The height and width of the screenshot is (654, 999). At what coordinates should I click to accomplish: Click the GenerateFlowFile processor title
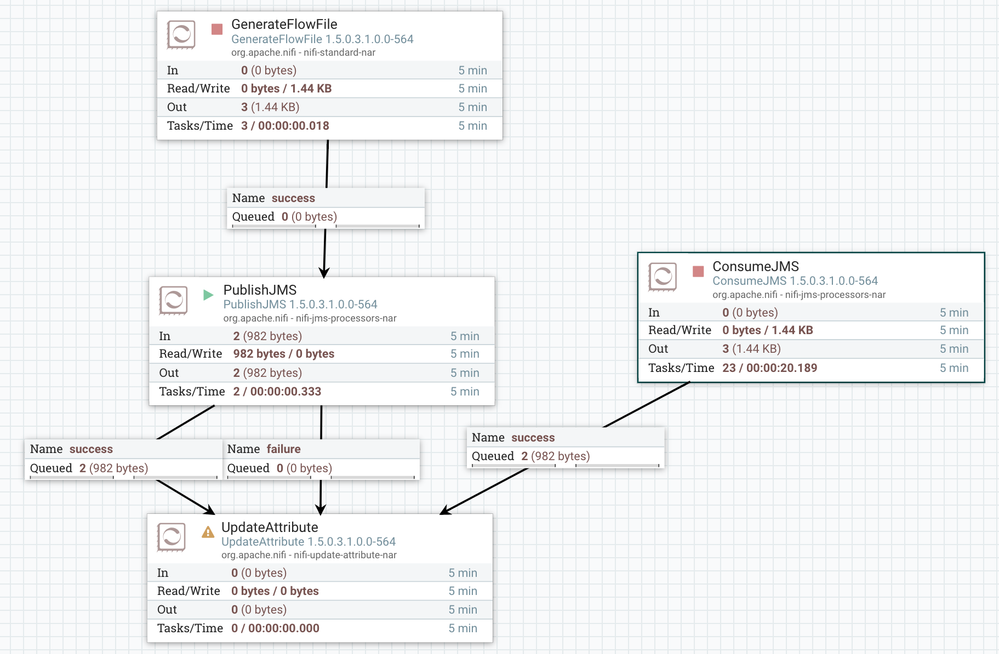[286, 23]
